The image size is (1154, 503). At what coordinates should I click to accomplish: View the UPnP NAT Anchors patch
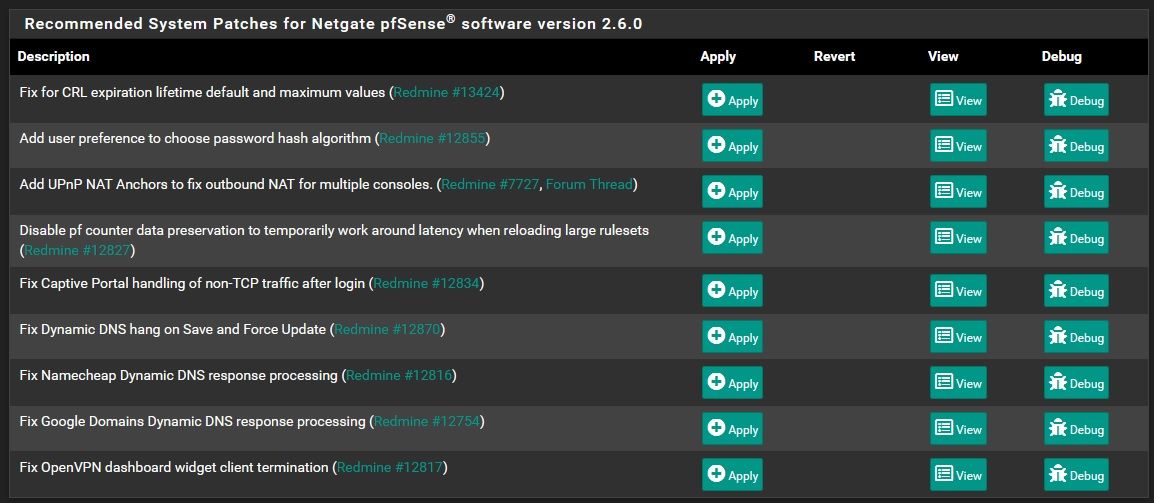click(958, 191)
